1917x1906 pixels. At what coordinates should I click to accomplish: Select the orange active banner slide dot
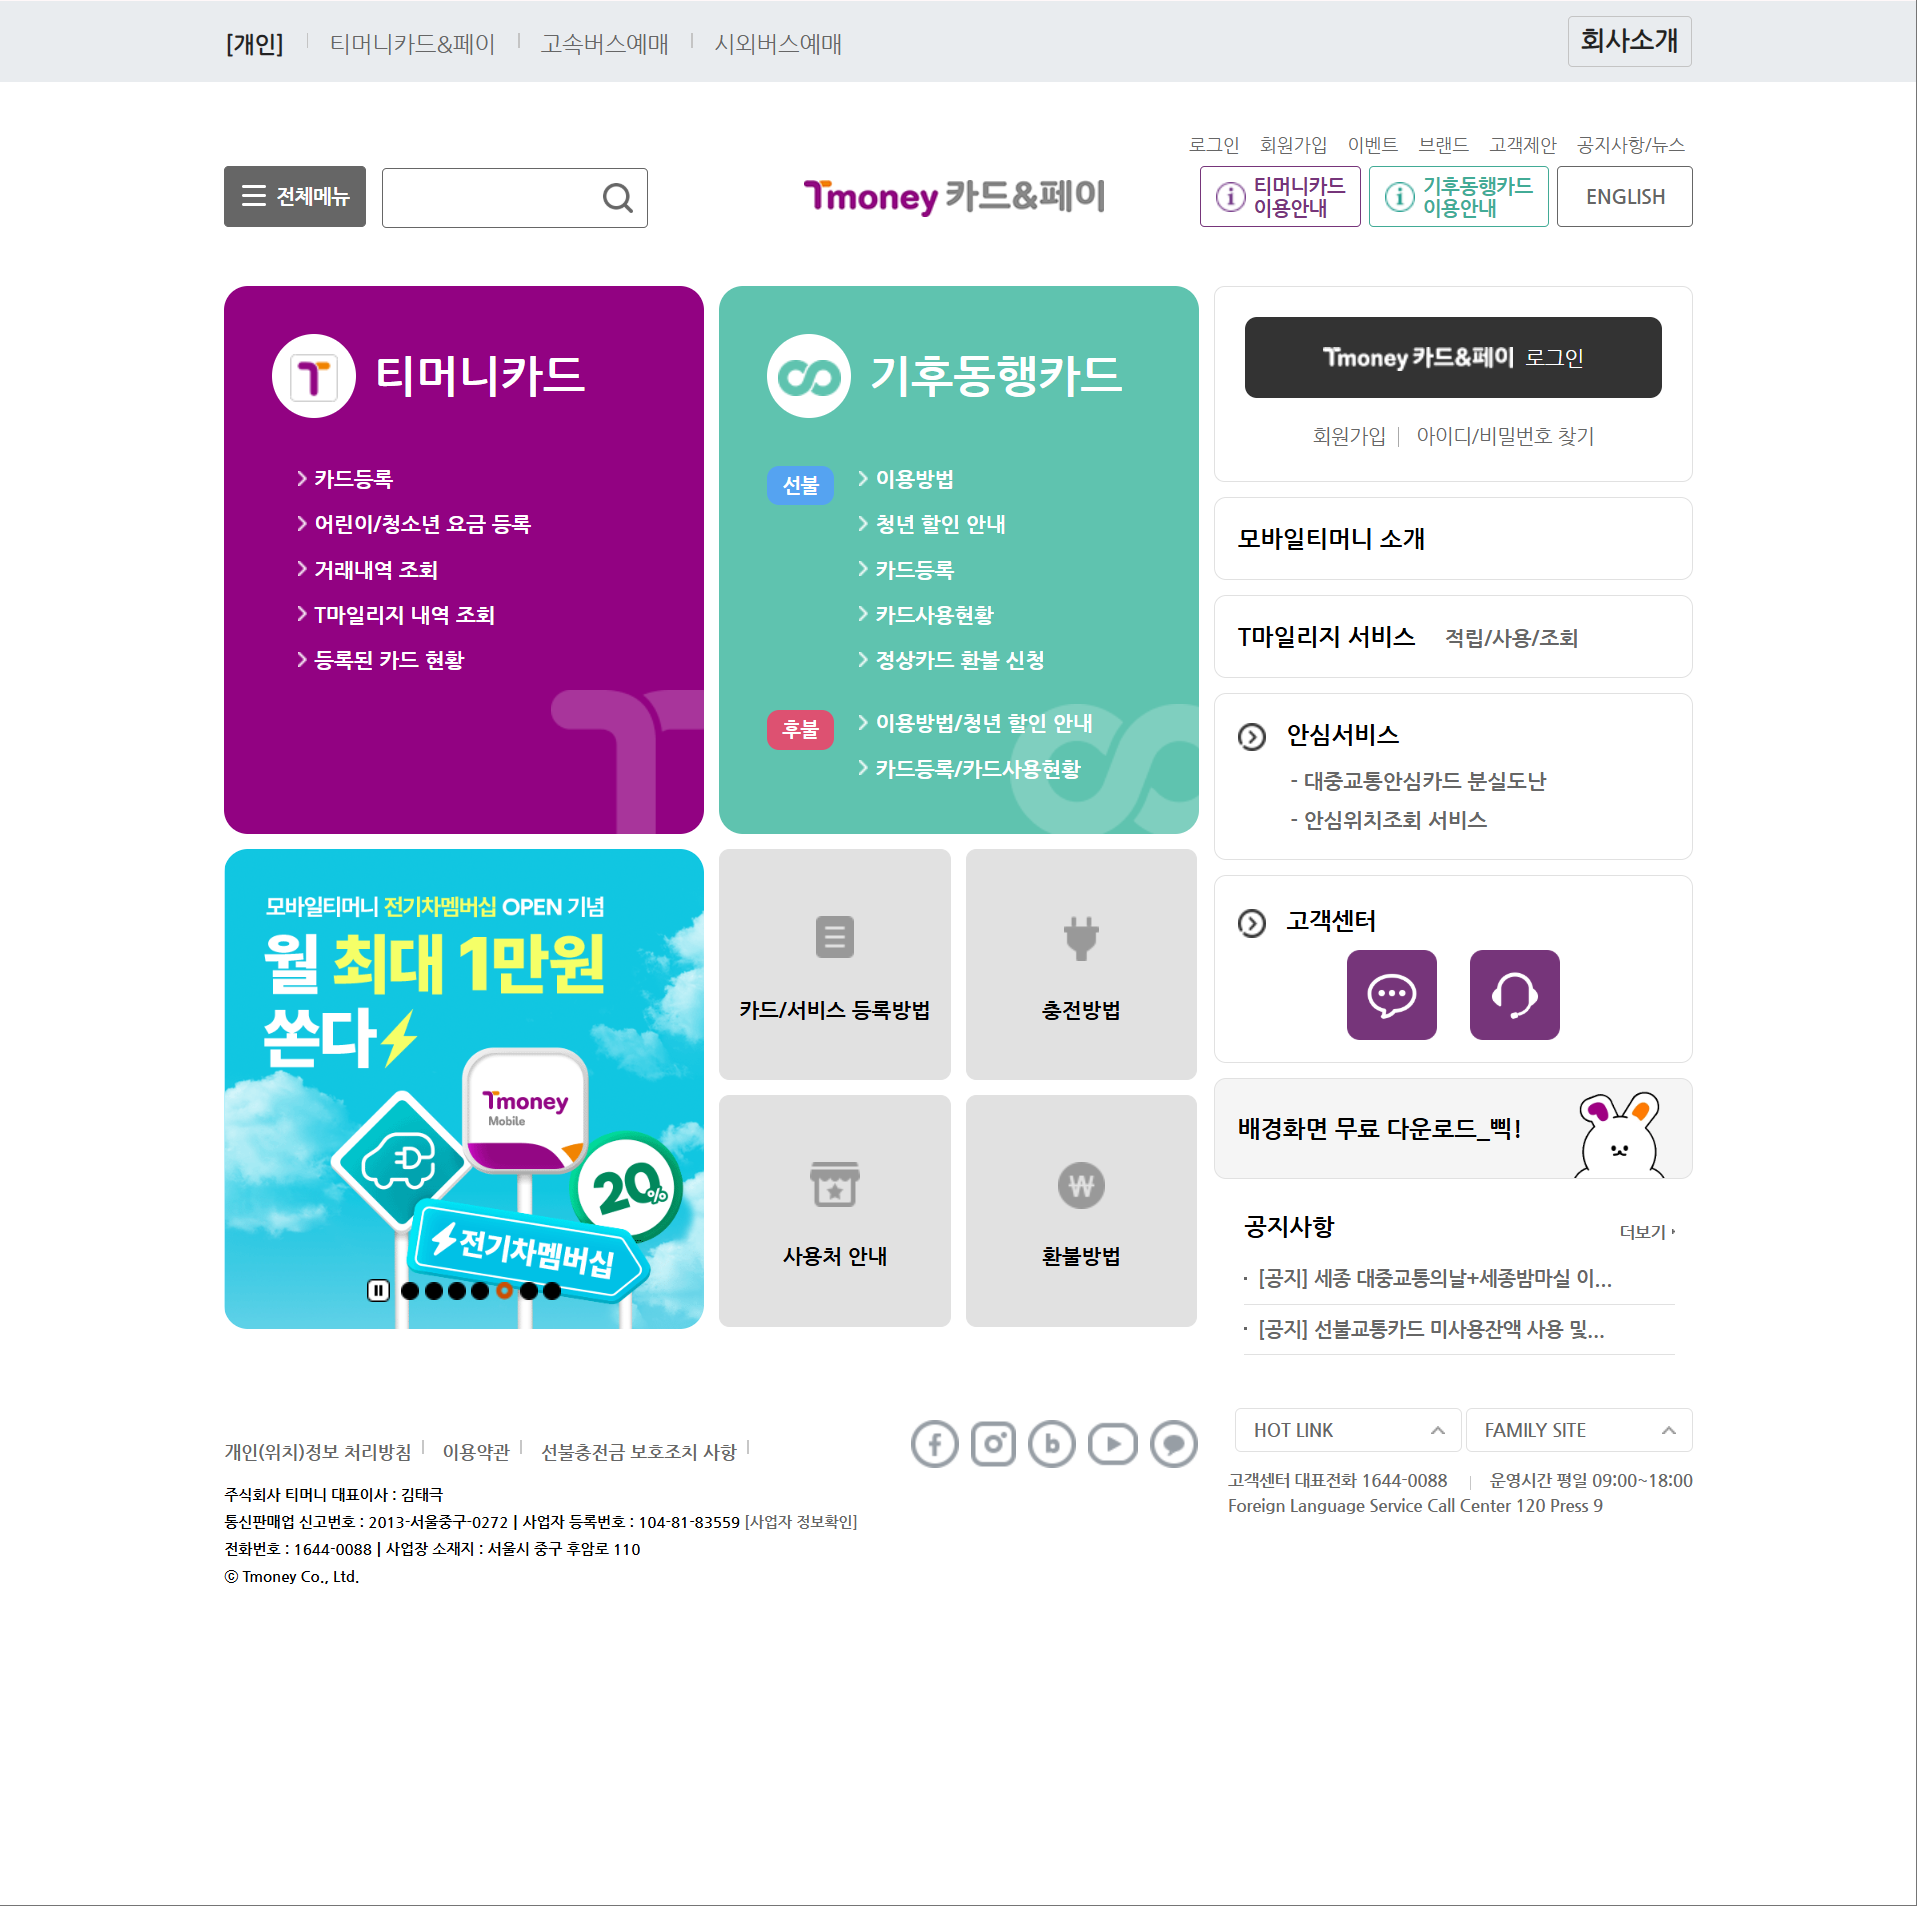click(x=504, y=1291)
